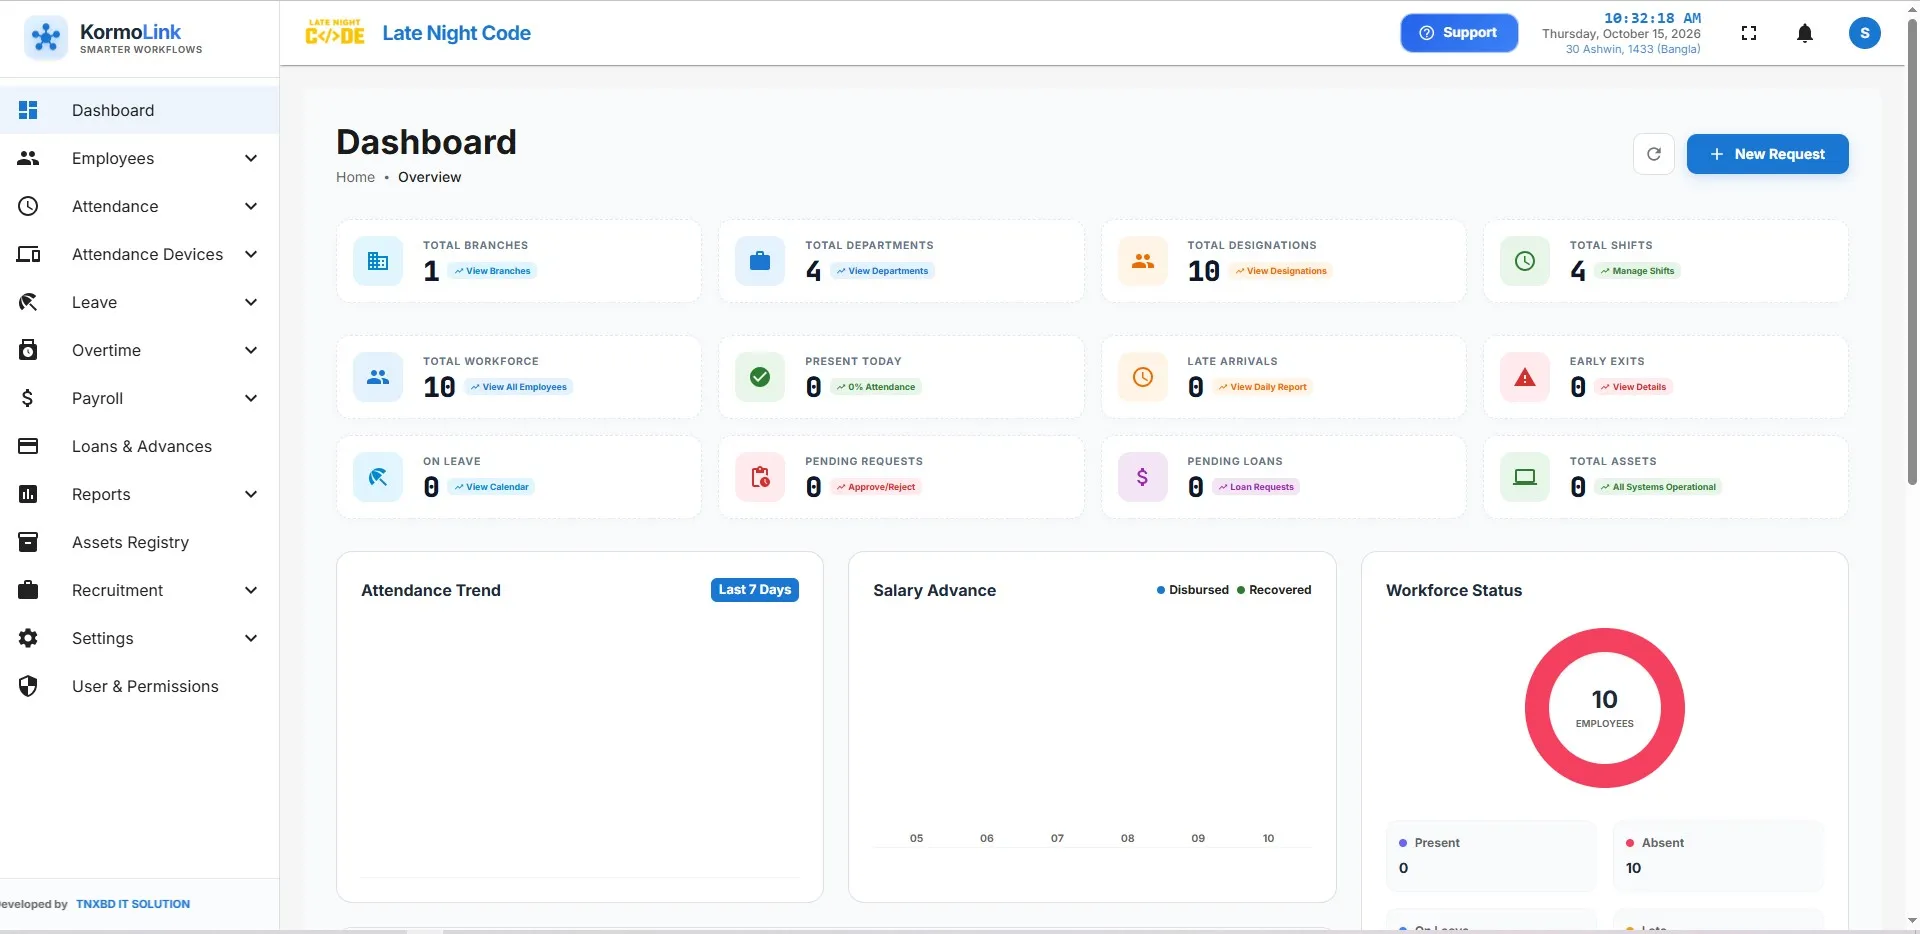
Task: Open the View Daily Report link
Action: 1262,387
